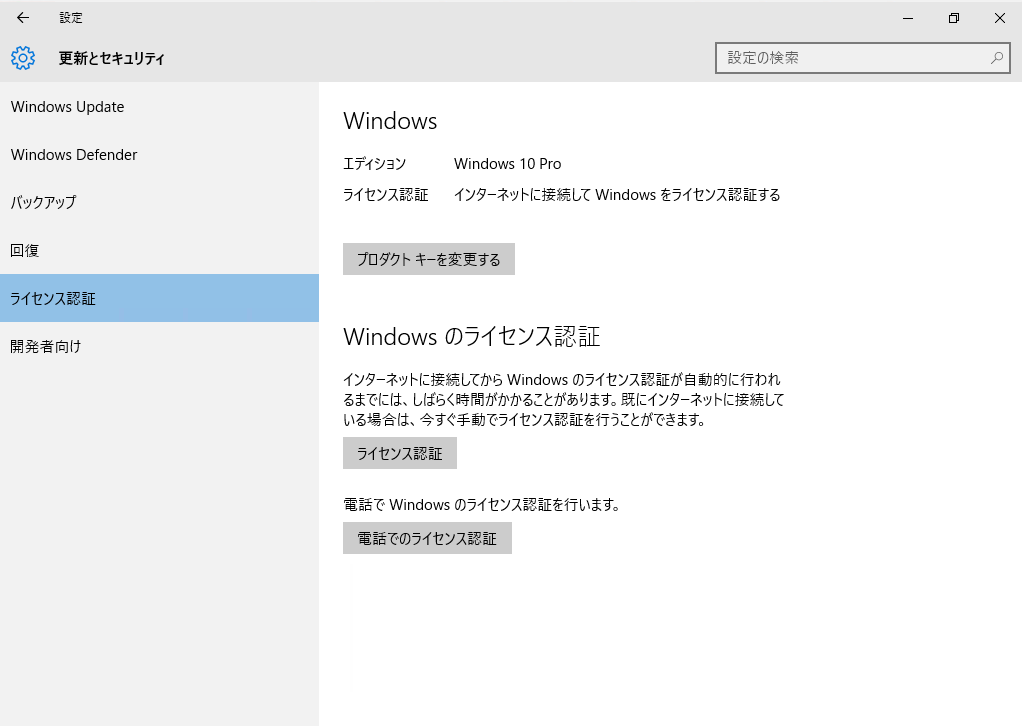1022x726 pixels.
Task: Click the back arrow icon
Action: click(x=23, y=18)
